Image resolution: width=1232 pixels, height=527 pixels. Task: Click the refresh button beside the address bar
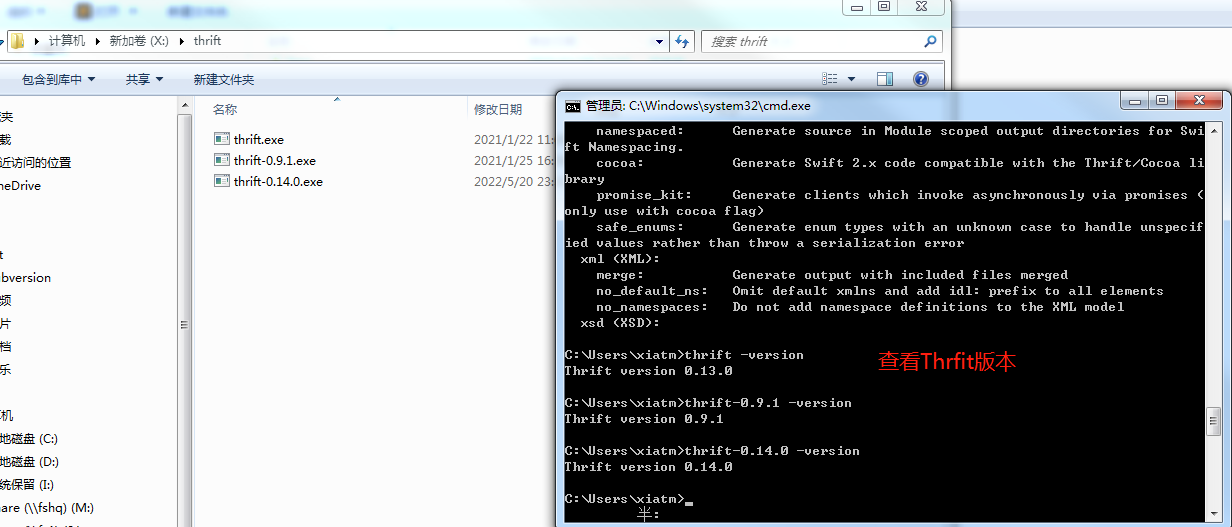682,41
